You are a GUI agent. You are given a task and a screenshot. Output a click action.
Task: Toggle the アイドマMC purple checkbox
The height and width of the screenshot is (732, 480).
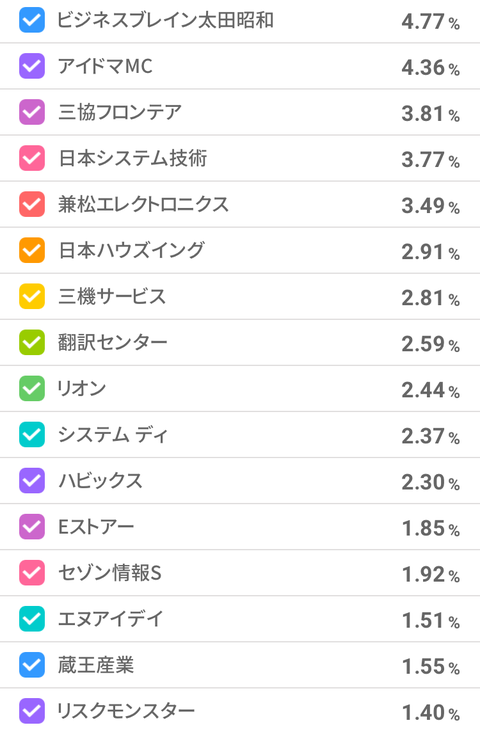point(32,66)
